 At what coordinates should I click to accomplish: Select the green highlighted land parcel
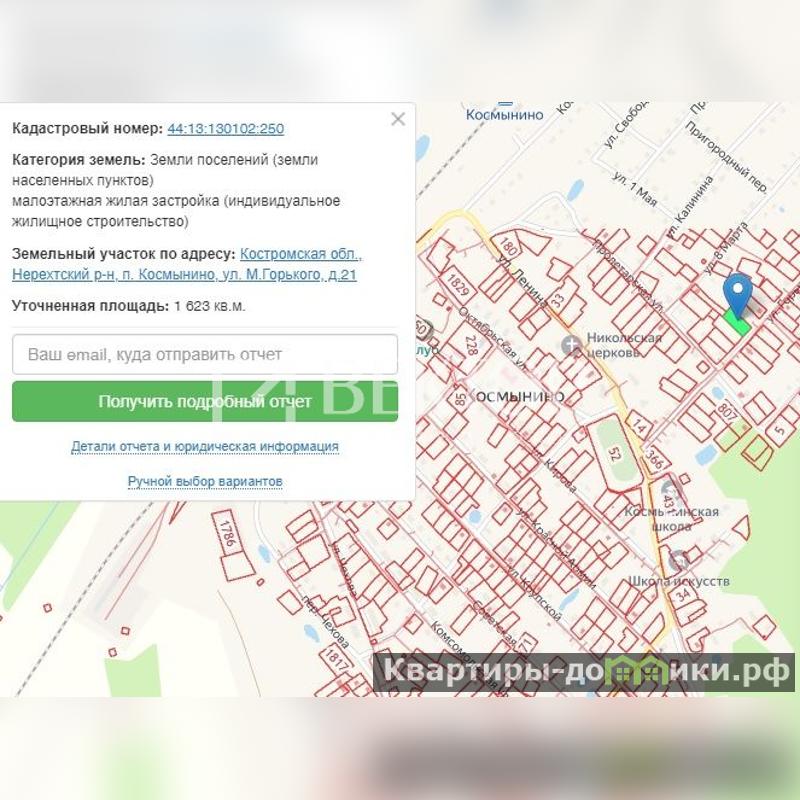737,323
